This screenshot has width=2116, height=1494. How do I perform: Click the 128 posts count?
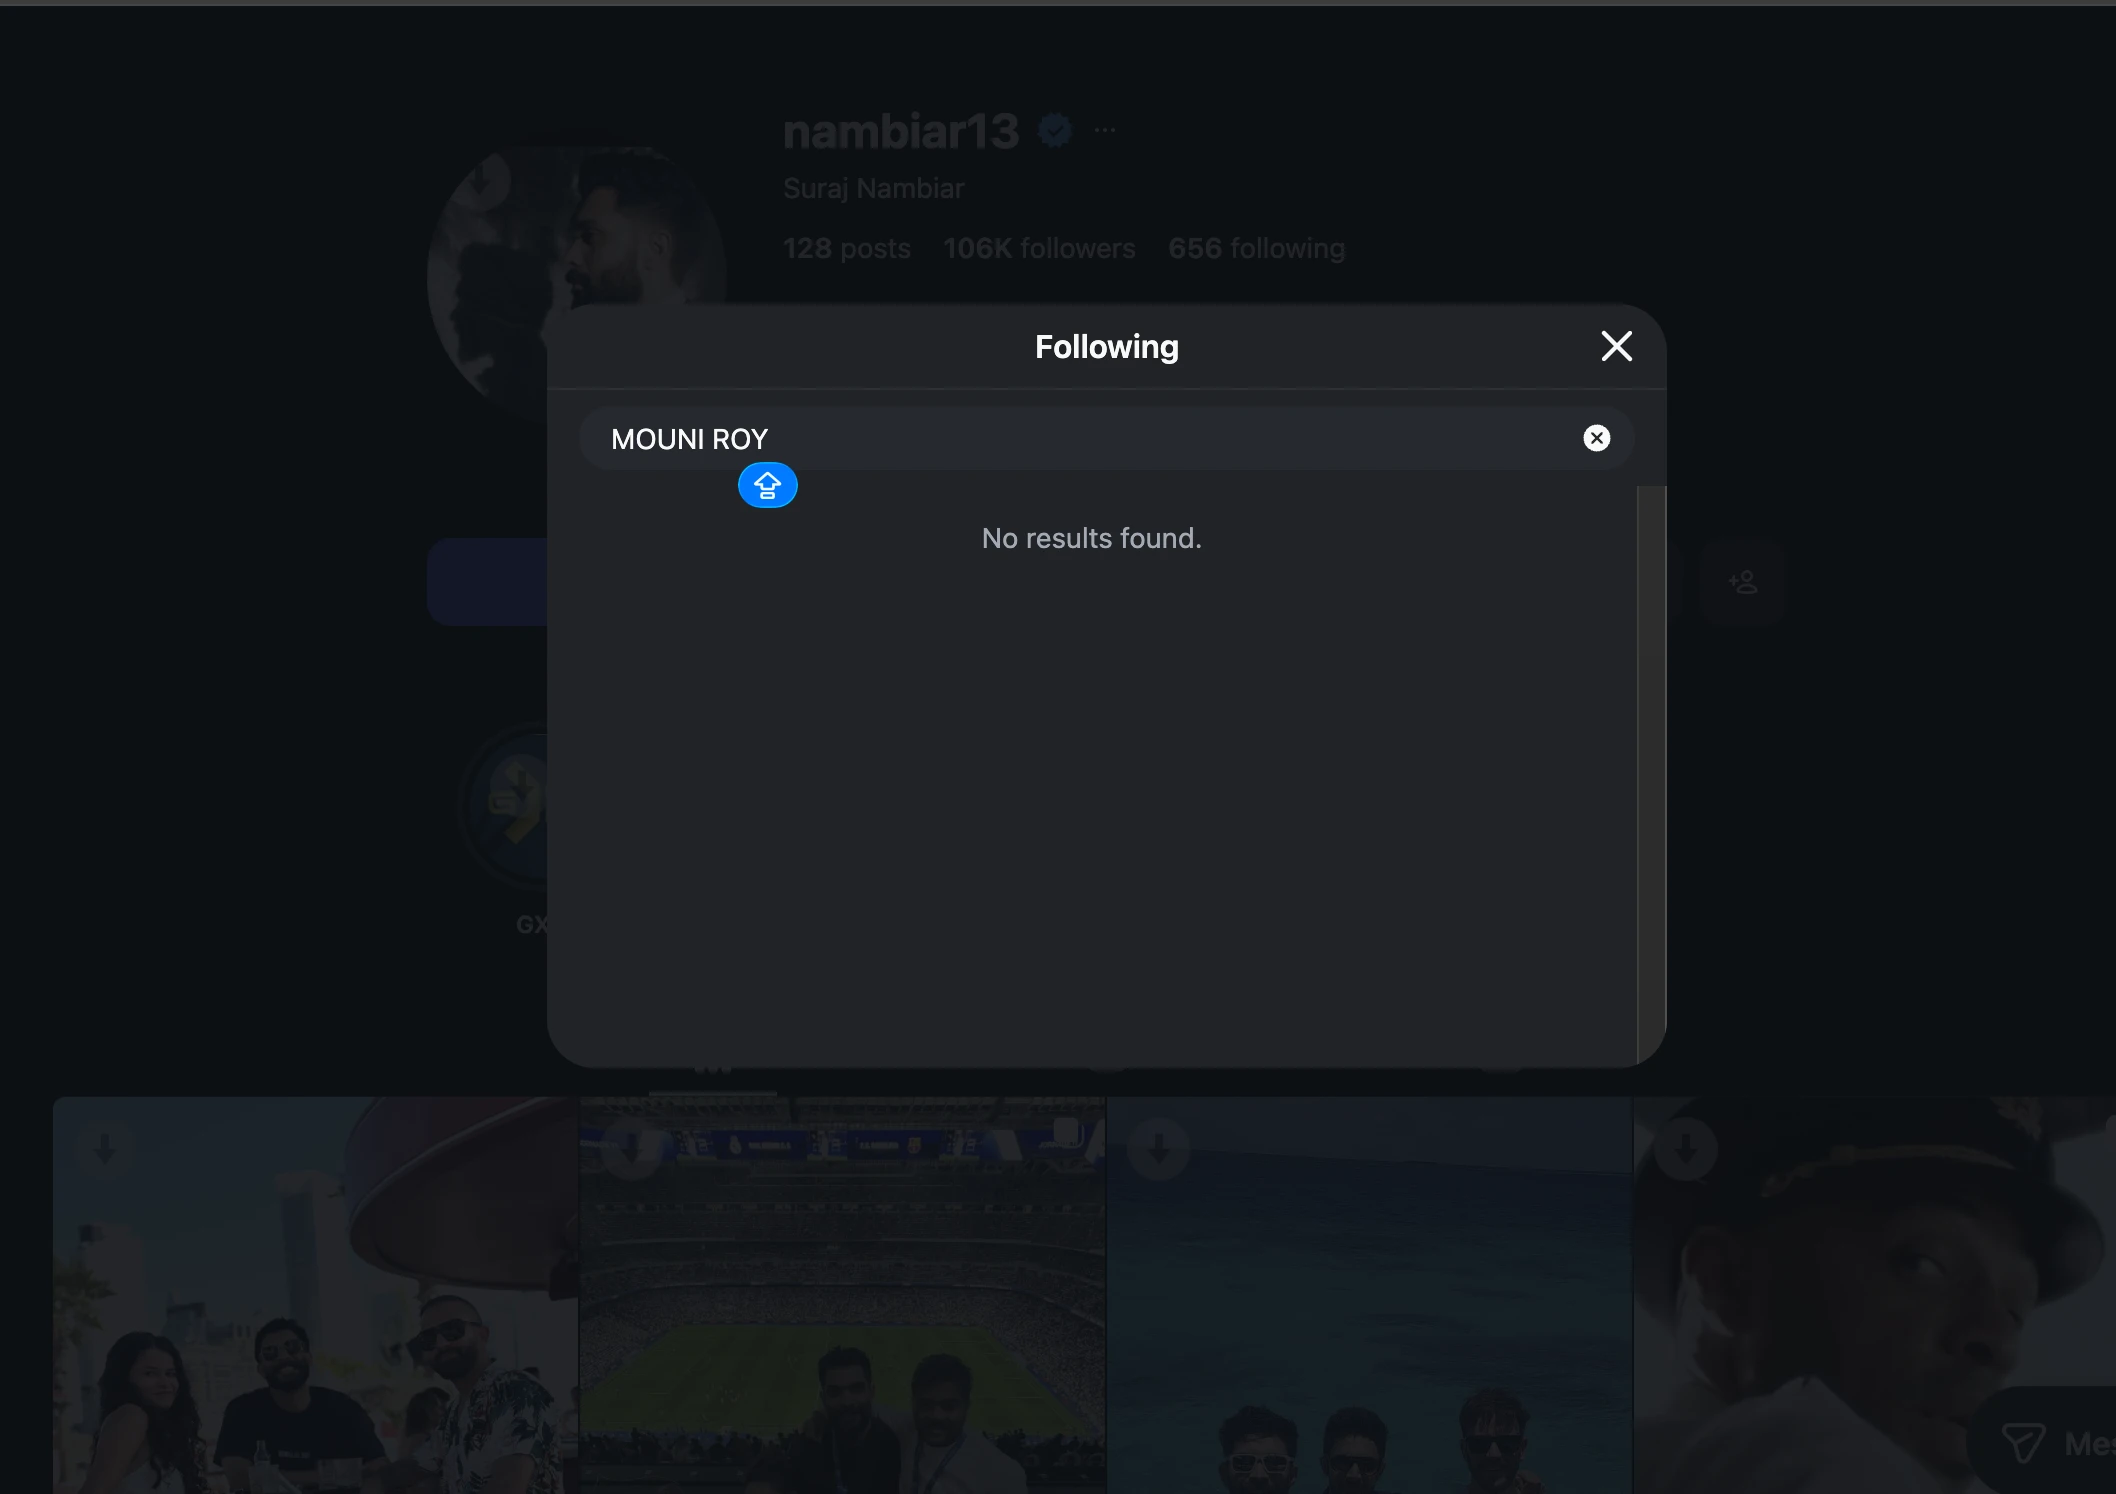[847, 248]
